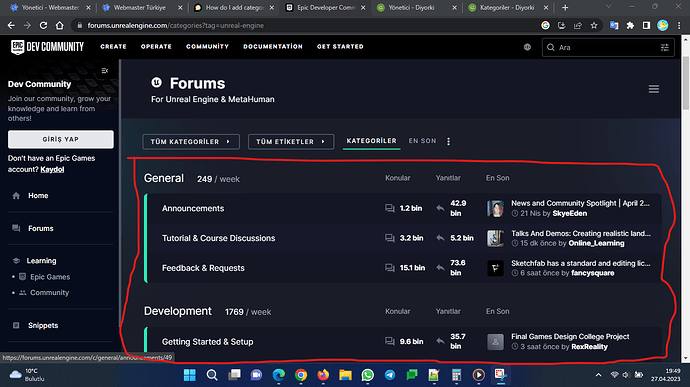Screen dimensions: 690x387
Task: Click fancysquare avatar icon
Action: coord(495,268)
